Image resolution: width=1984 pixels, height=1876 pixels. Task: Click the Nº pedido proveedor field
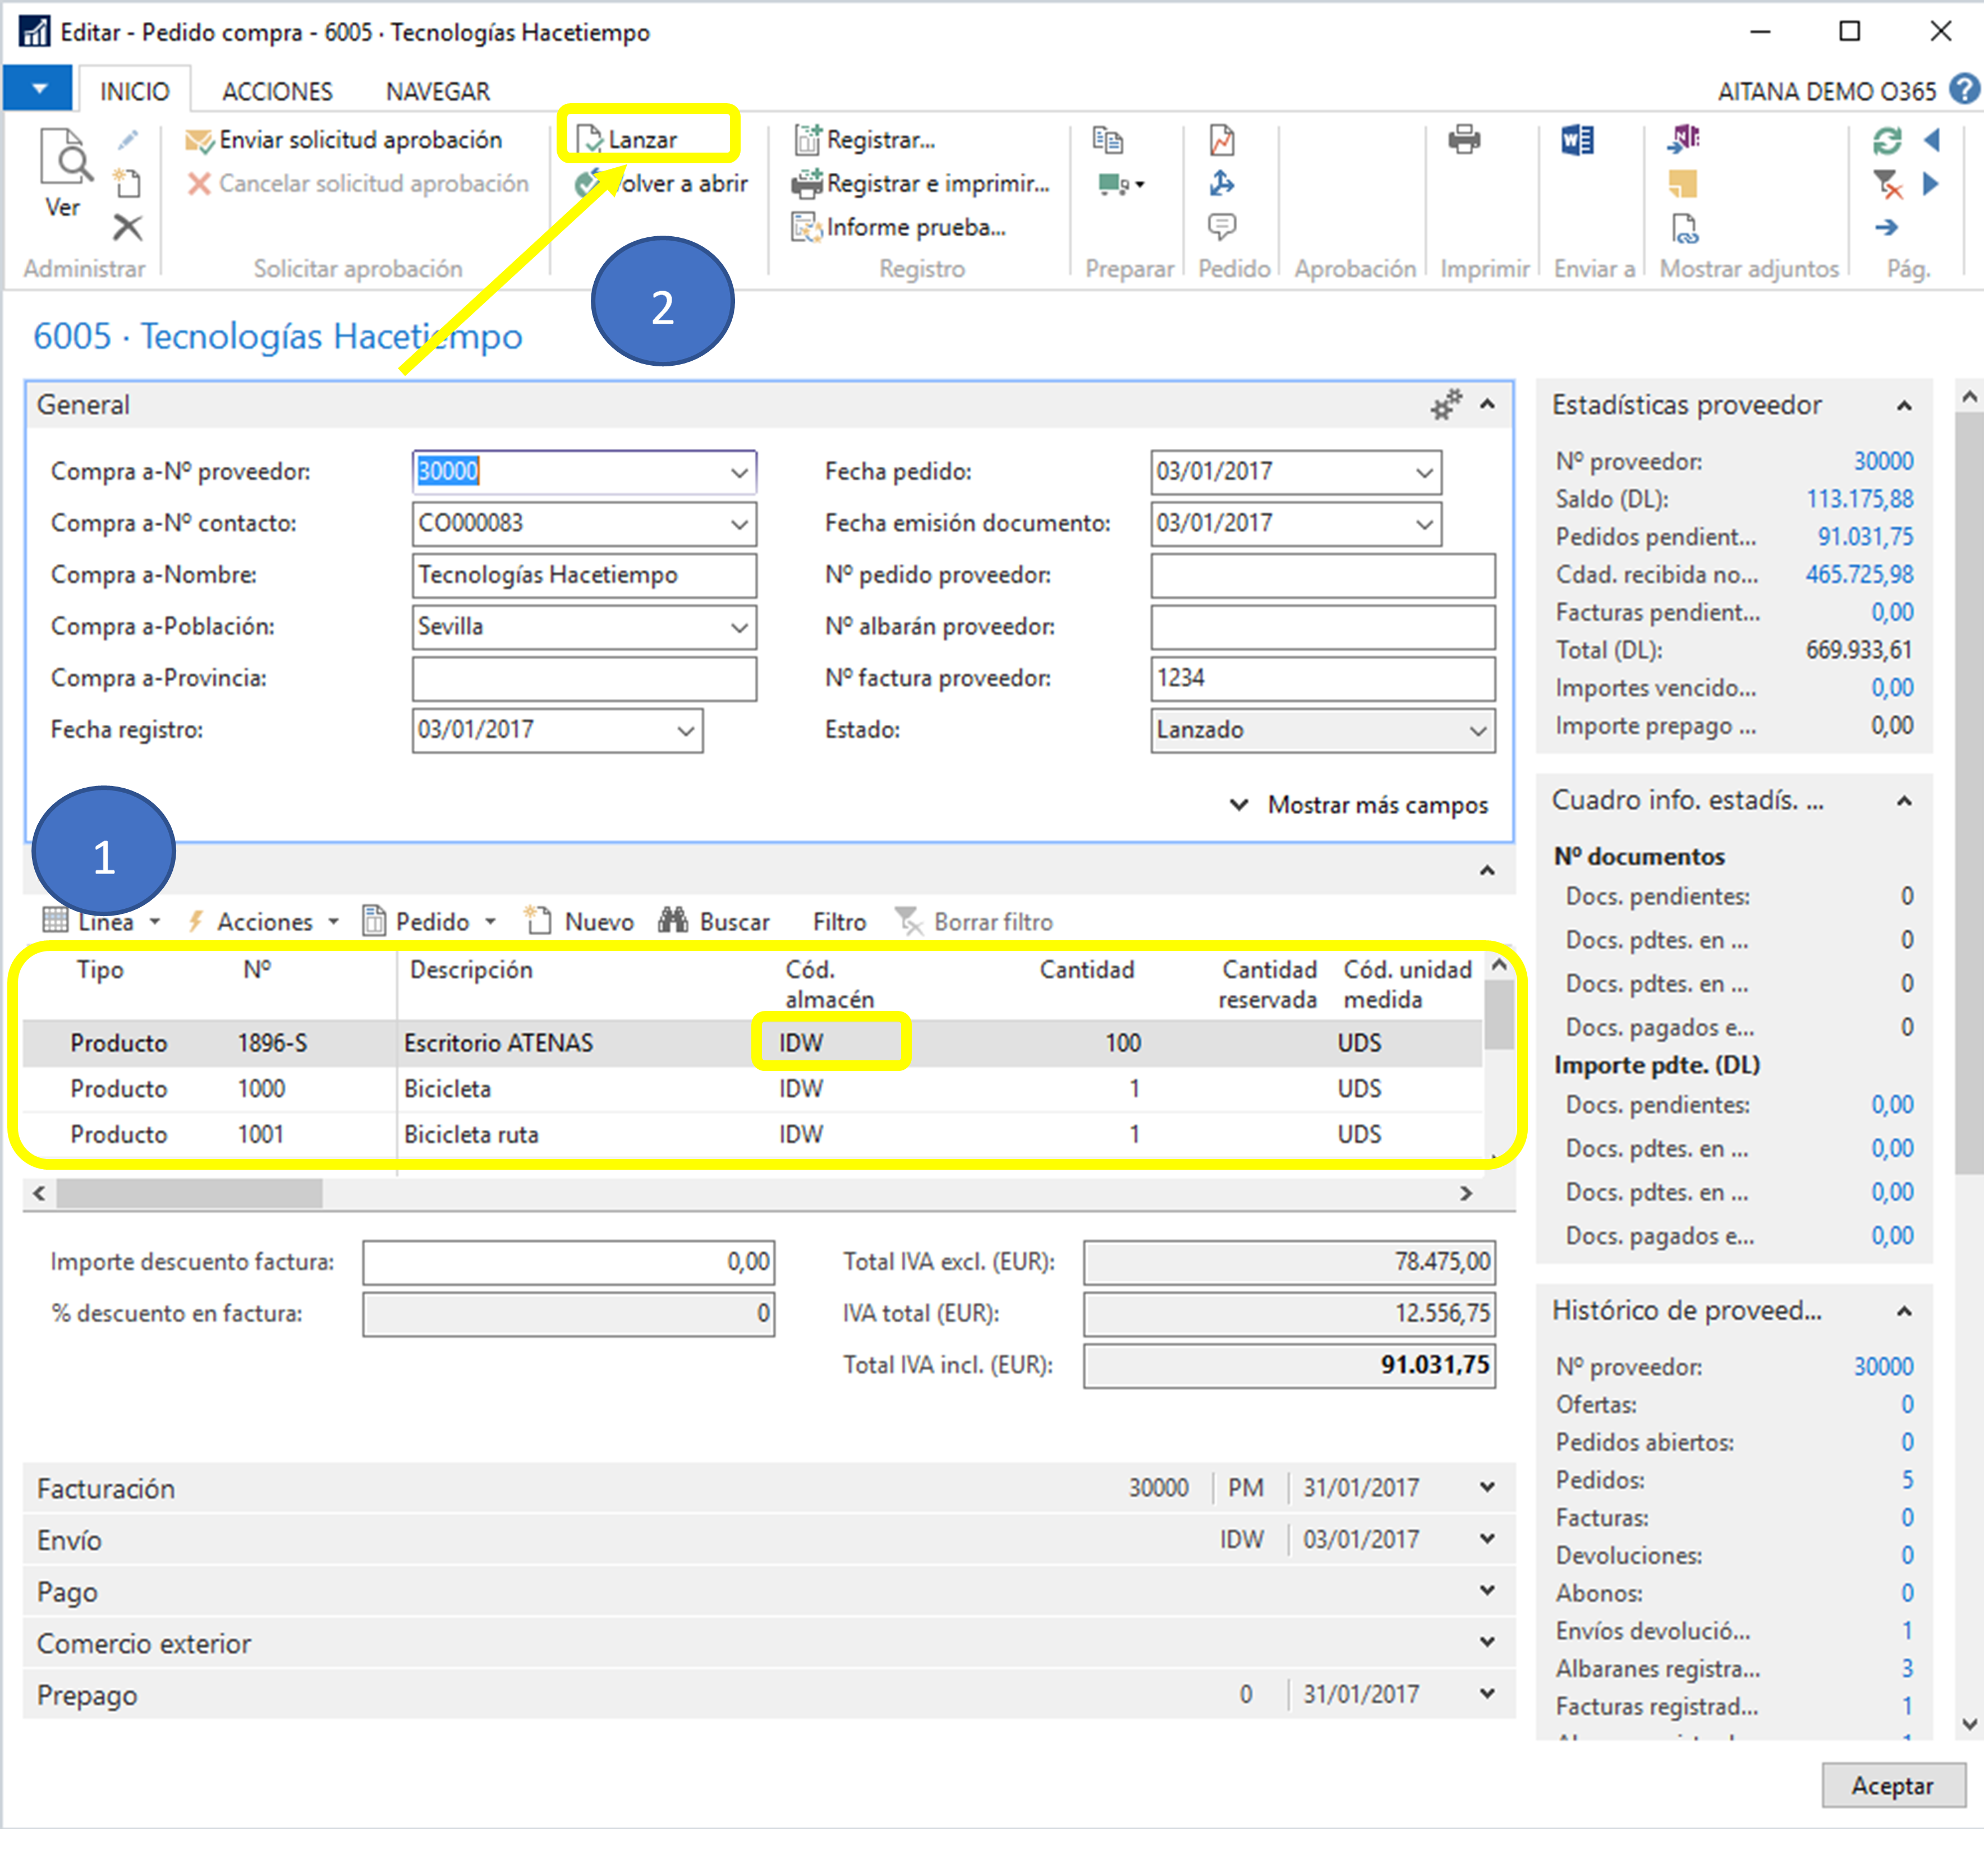coord(1323,575)
